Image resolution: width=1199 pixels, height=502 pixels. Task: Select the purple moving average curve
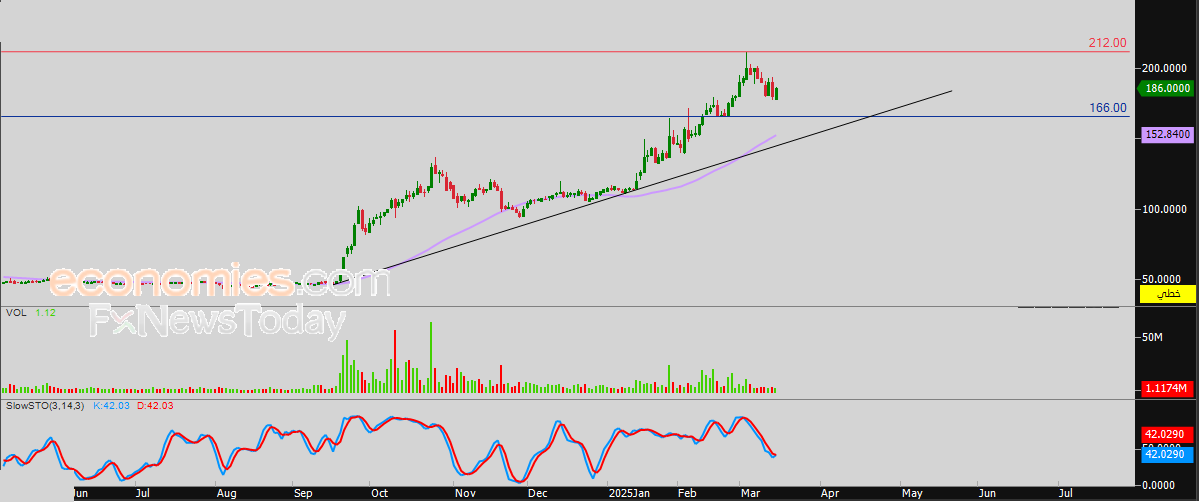click(459, 233)
